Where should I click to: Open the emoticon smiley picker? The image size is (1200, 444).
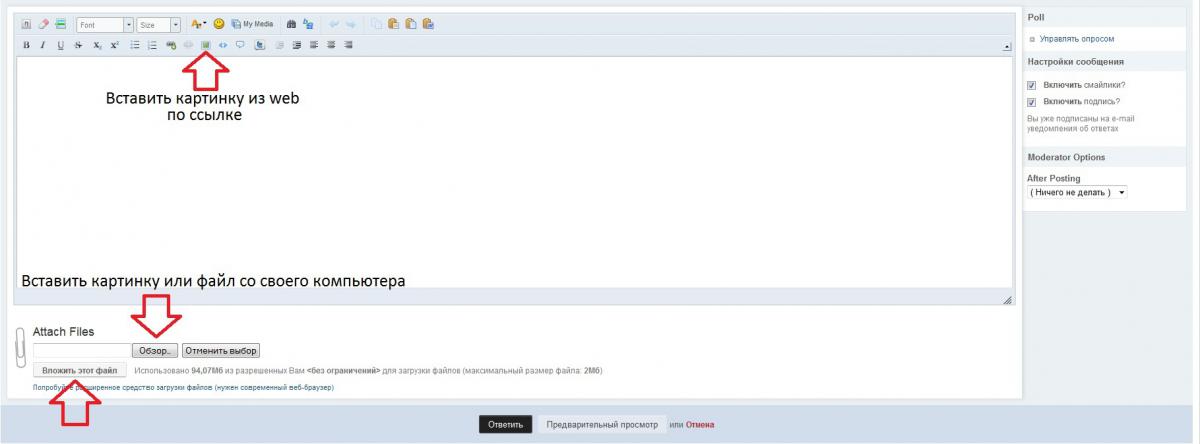[218, 24]
